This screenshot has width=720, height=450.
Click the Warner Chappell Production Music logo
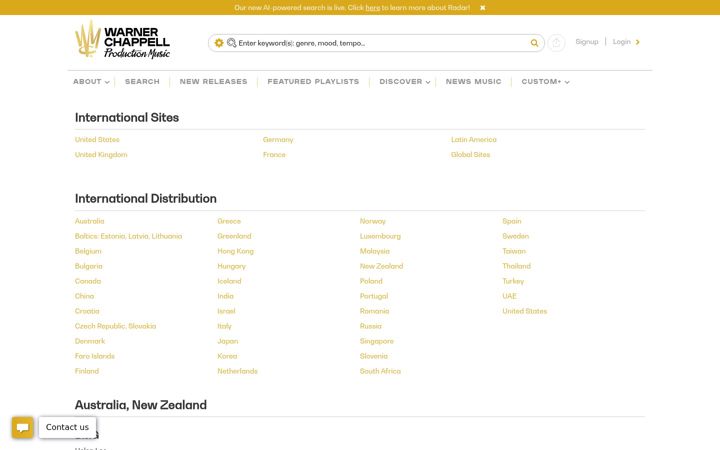(x=123, y=40)
